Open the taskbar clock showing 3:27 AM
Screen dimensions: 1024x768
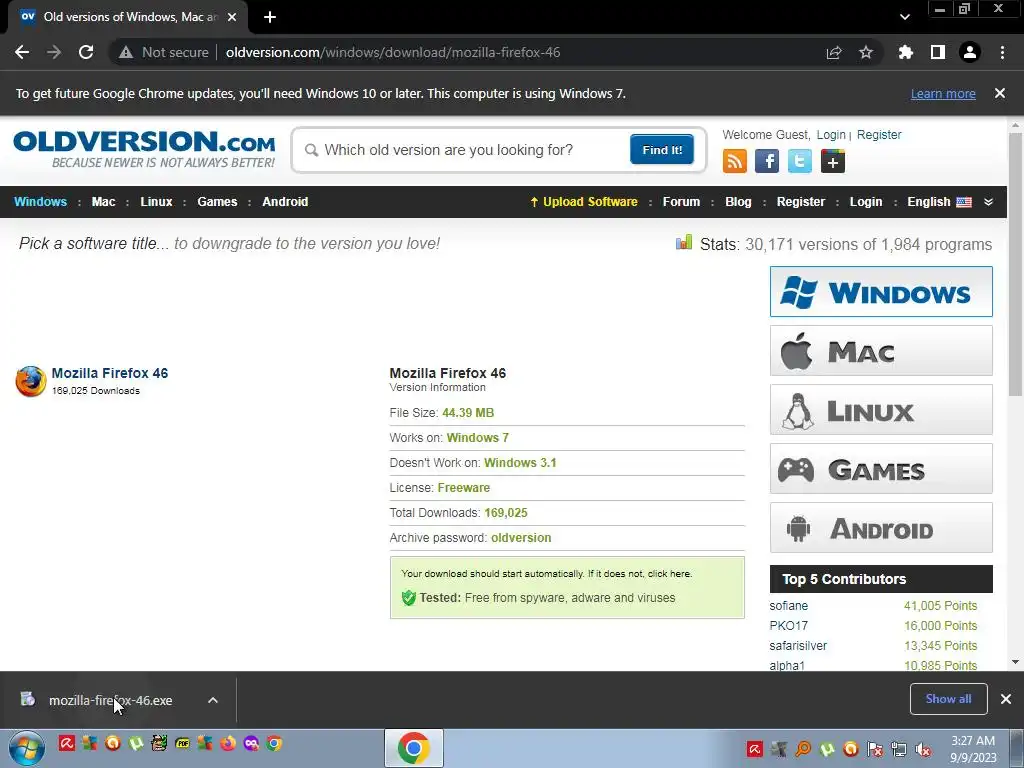(x=973, y=749)
